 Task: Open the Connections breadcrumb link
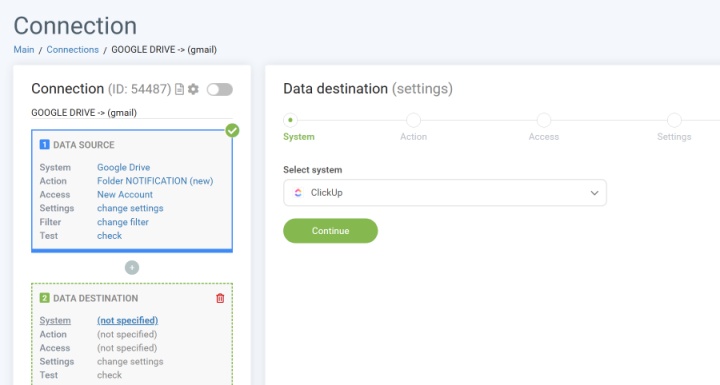[x=73, y=50]
